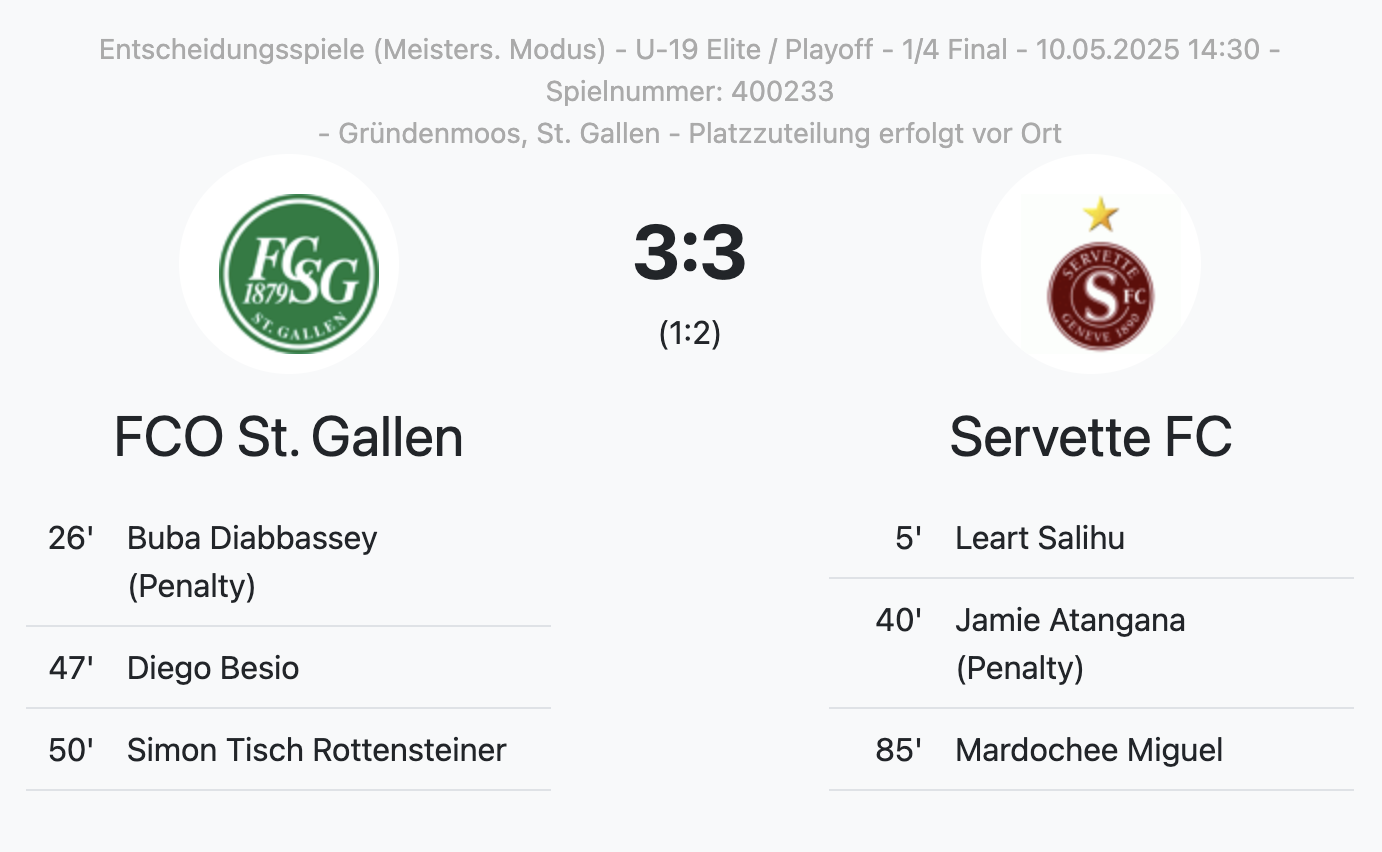Select goal scorer Simon Tisch Rottensteiner
This screenshot has width=1382, height=852.
coord(317,750)
